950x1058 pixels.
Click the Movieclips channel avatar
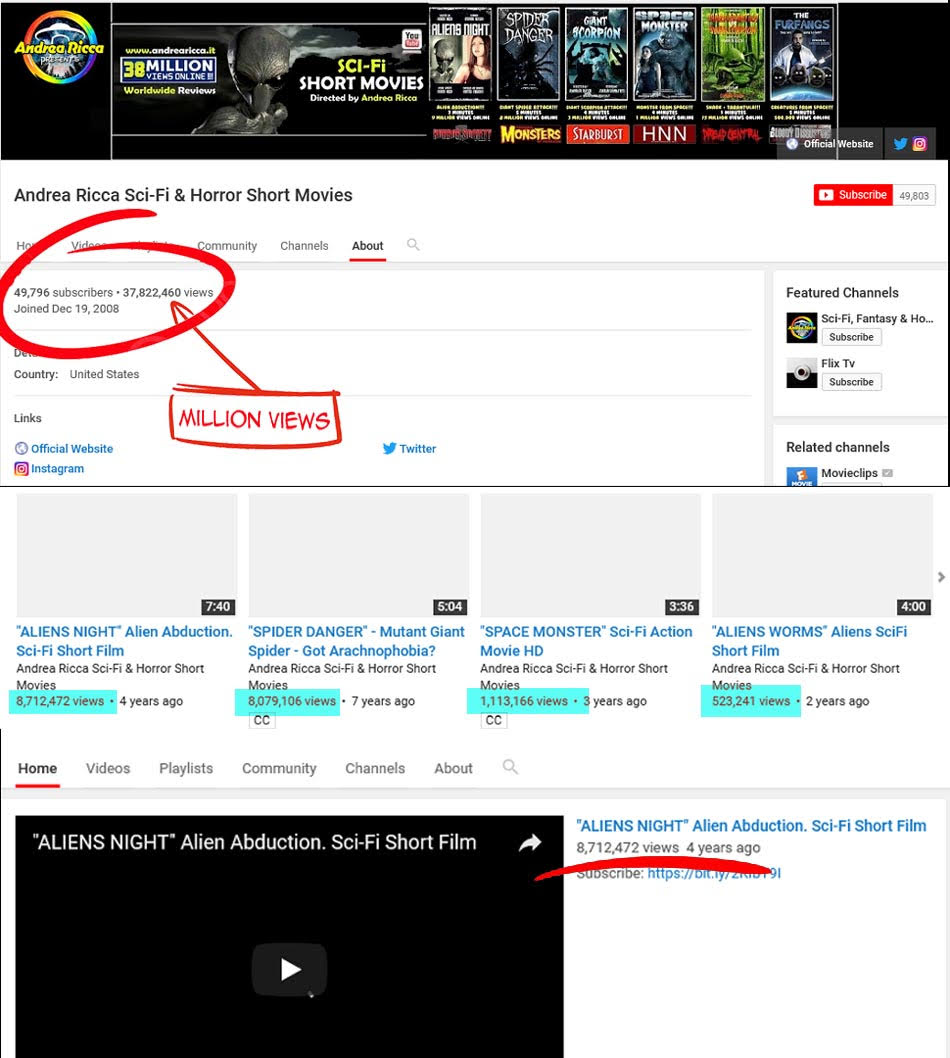[802, 476]
